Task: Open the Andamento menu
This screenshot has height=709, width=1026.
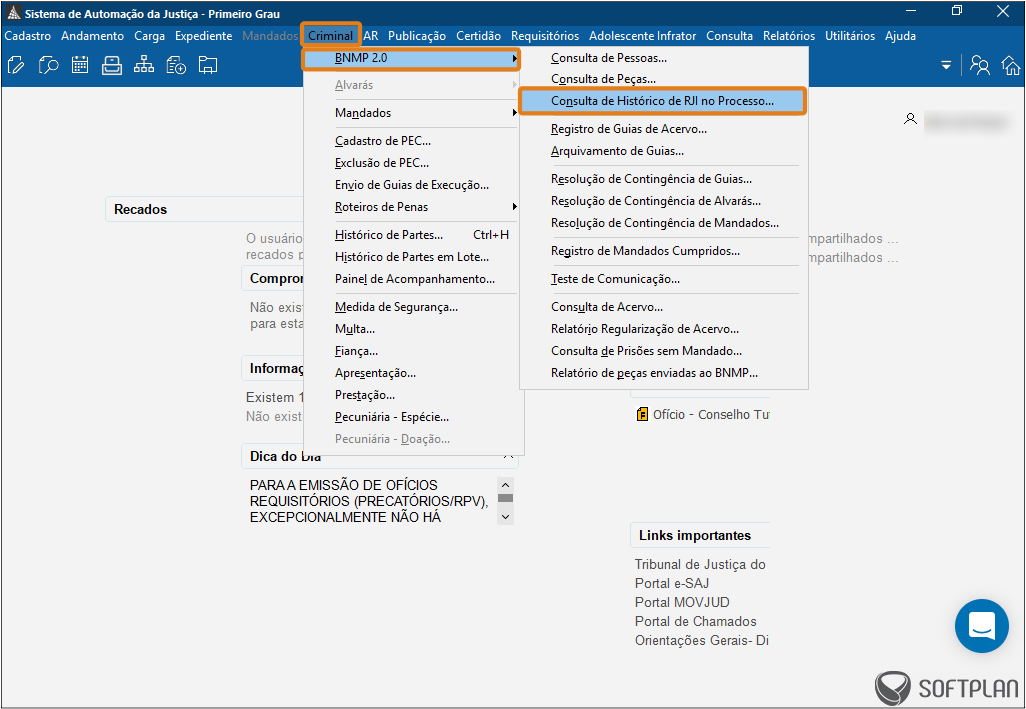Action: [92, 36]
